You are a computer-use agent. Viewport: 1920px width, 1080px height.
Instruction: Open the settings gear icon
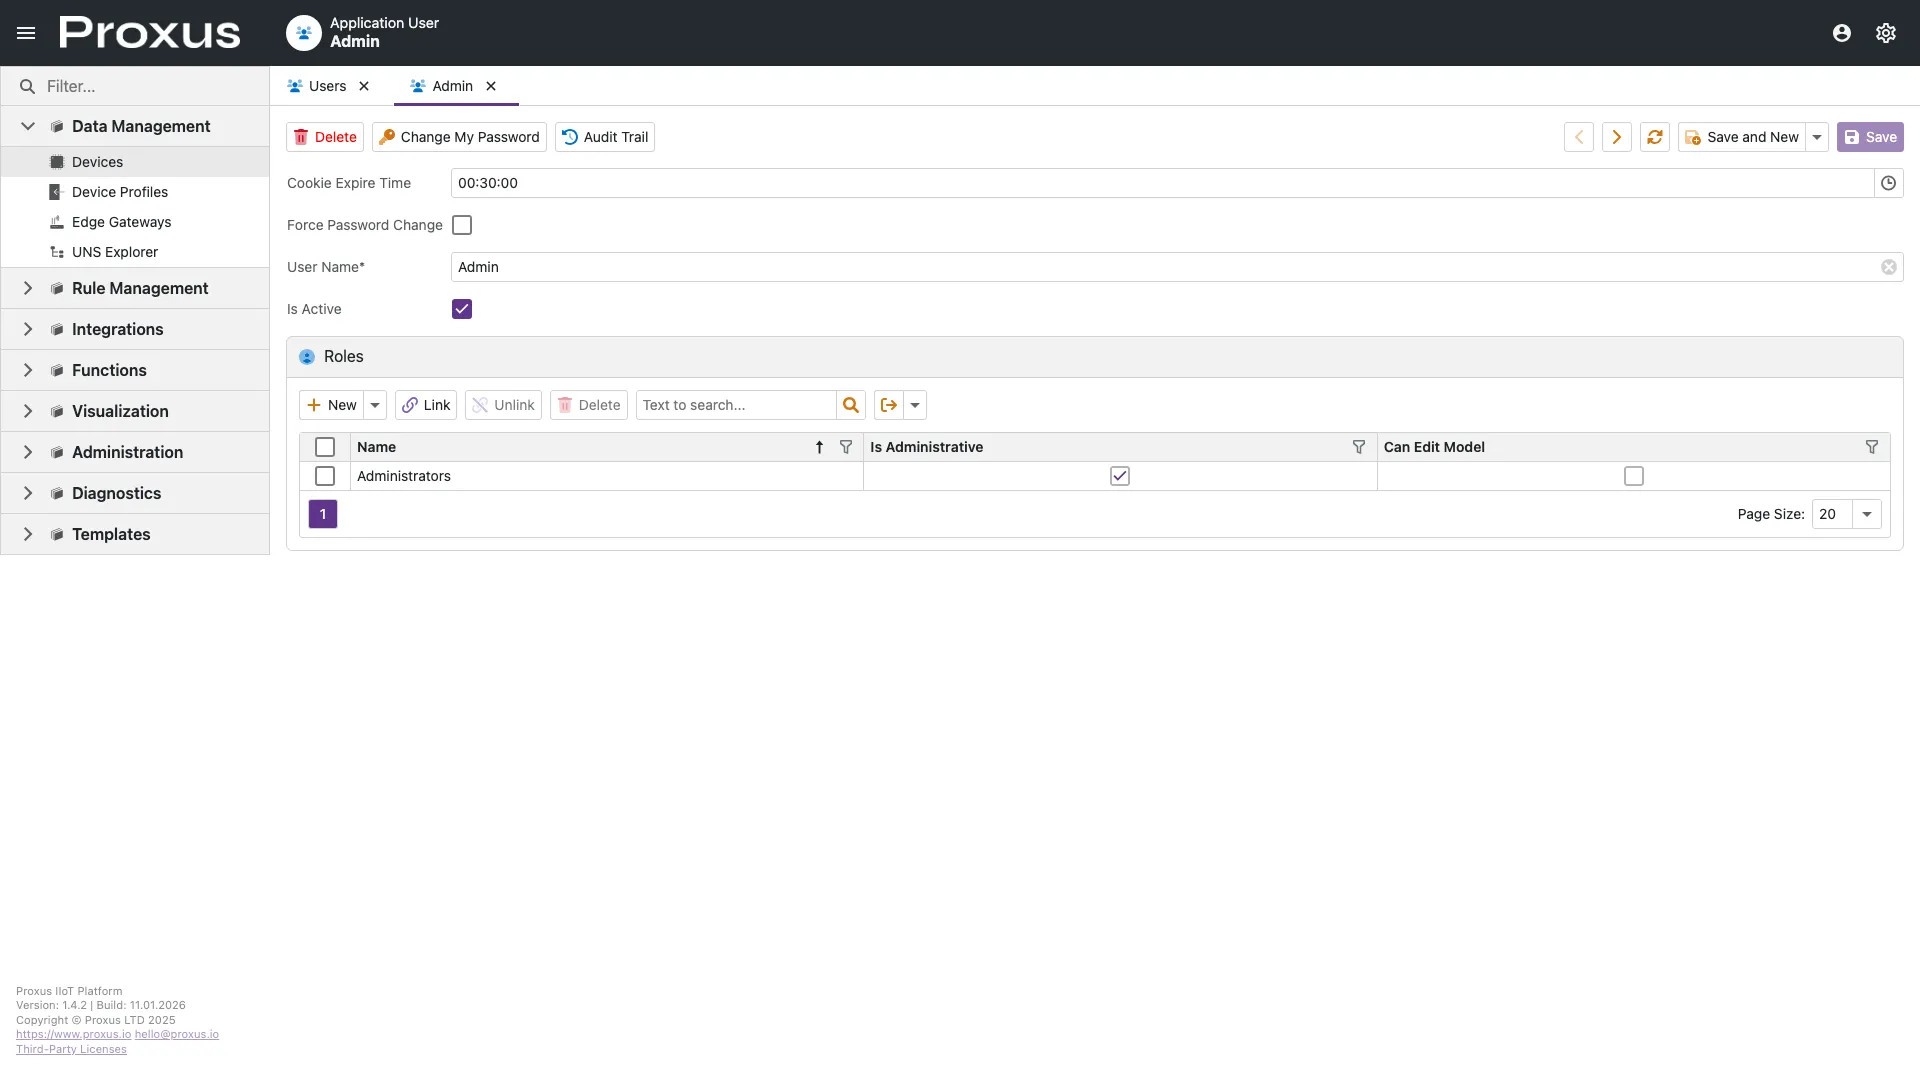point(1885,33)
